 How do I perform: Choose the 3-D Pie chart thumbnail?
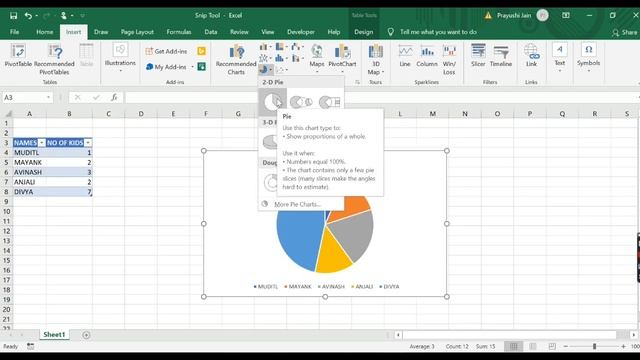(269, 142)
